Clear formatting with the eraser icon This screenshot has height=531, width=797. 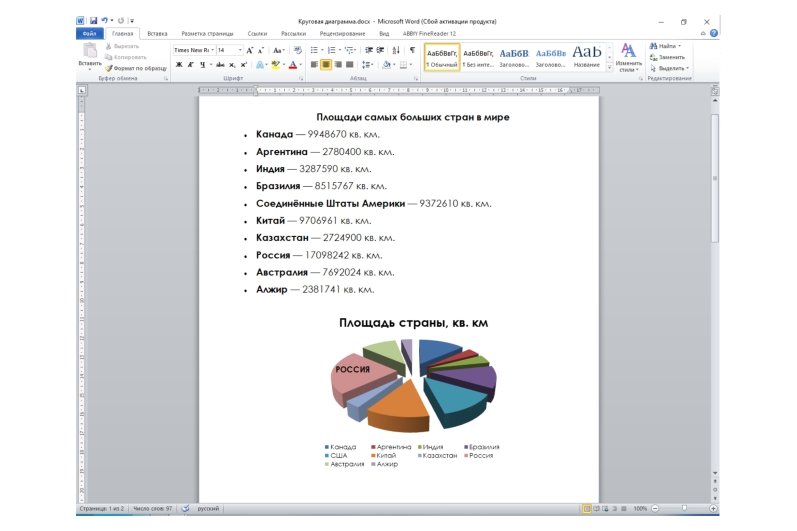[298, 50]
